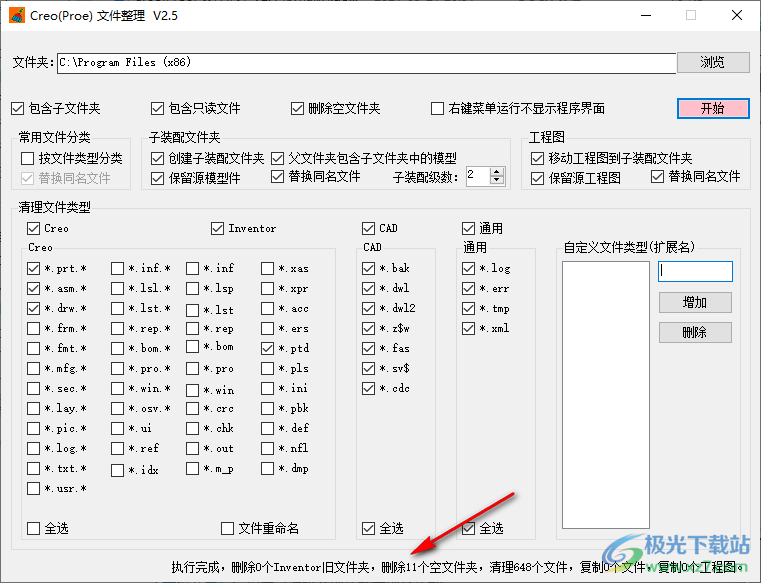Click the Creo file cleanup app icon
The height and width of the screenshot is (583, 761).
pos(17,16)
